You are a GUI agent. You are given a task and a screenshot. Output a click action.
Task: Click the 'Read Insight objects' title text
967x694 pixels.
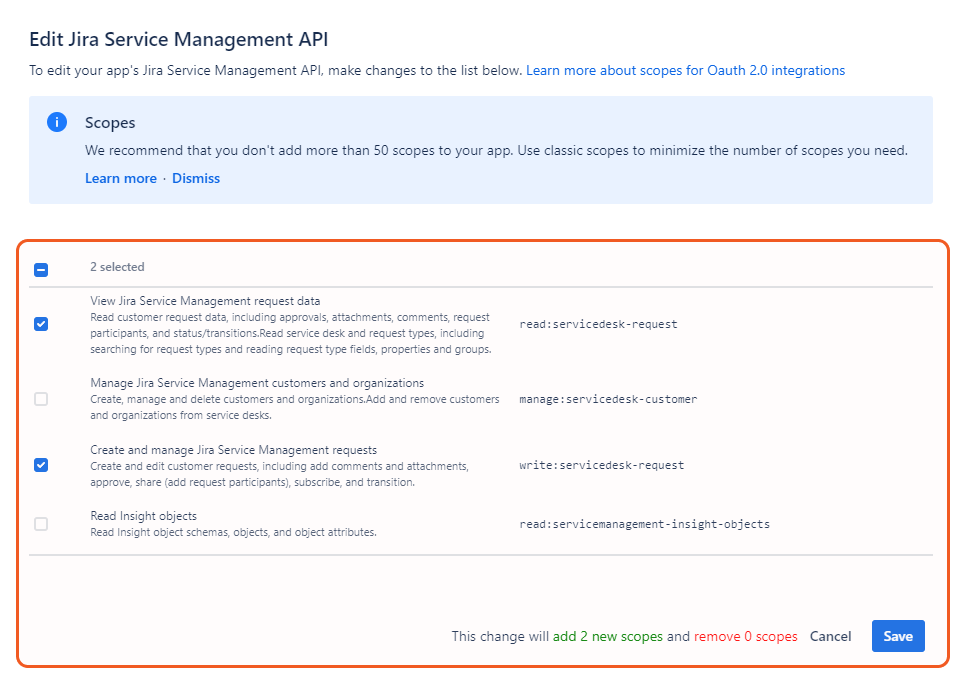coord(143,516)
